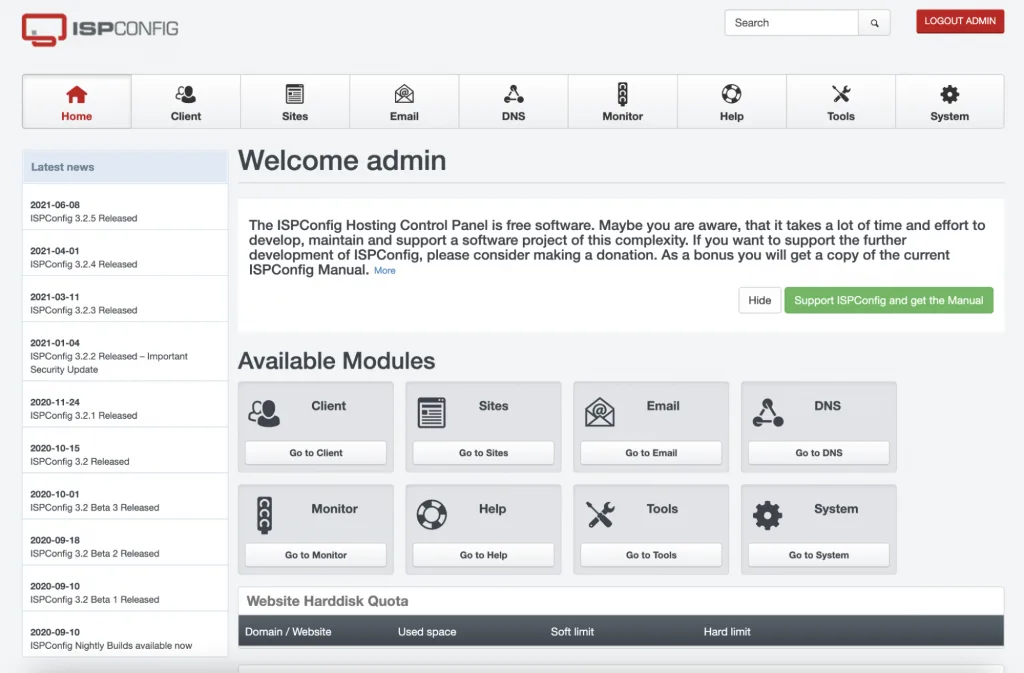
Task: Select the DNS navigation tab
Action: [x=513, y=102]
